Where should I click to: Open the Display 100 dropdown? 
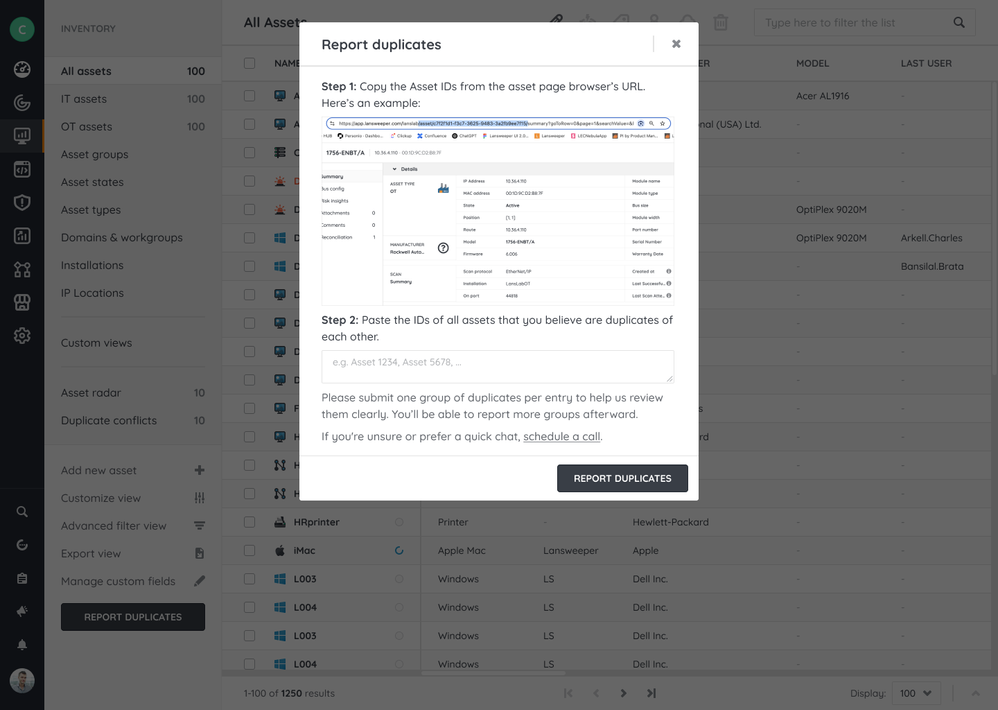tap(915, 693)
